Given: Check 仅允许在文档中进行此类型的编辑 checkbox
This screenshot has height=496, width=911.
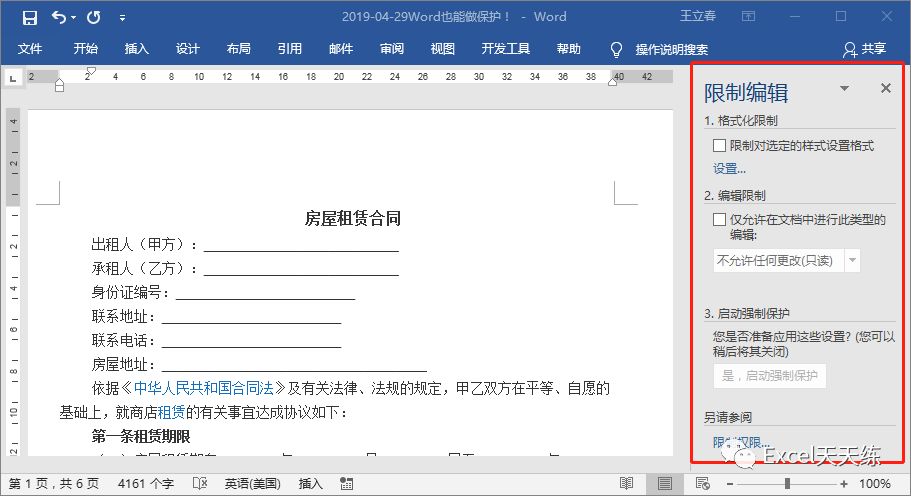Looking at the screenshot, I should point(719,219).
